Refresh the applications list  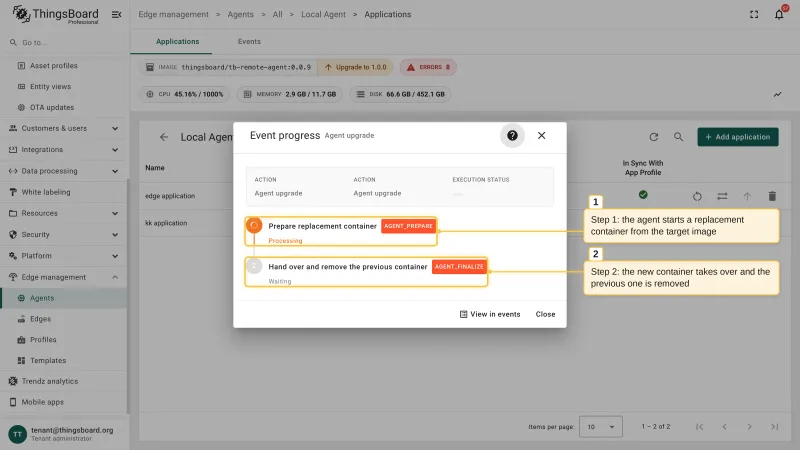(x=654, y=137)
